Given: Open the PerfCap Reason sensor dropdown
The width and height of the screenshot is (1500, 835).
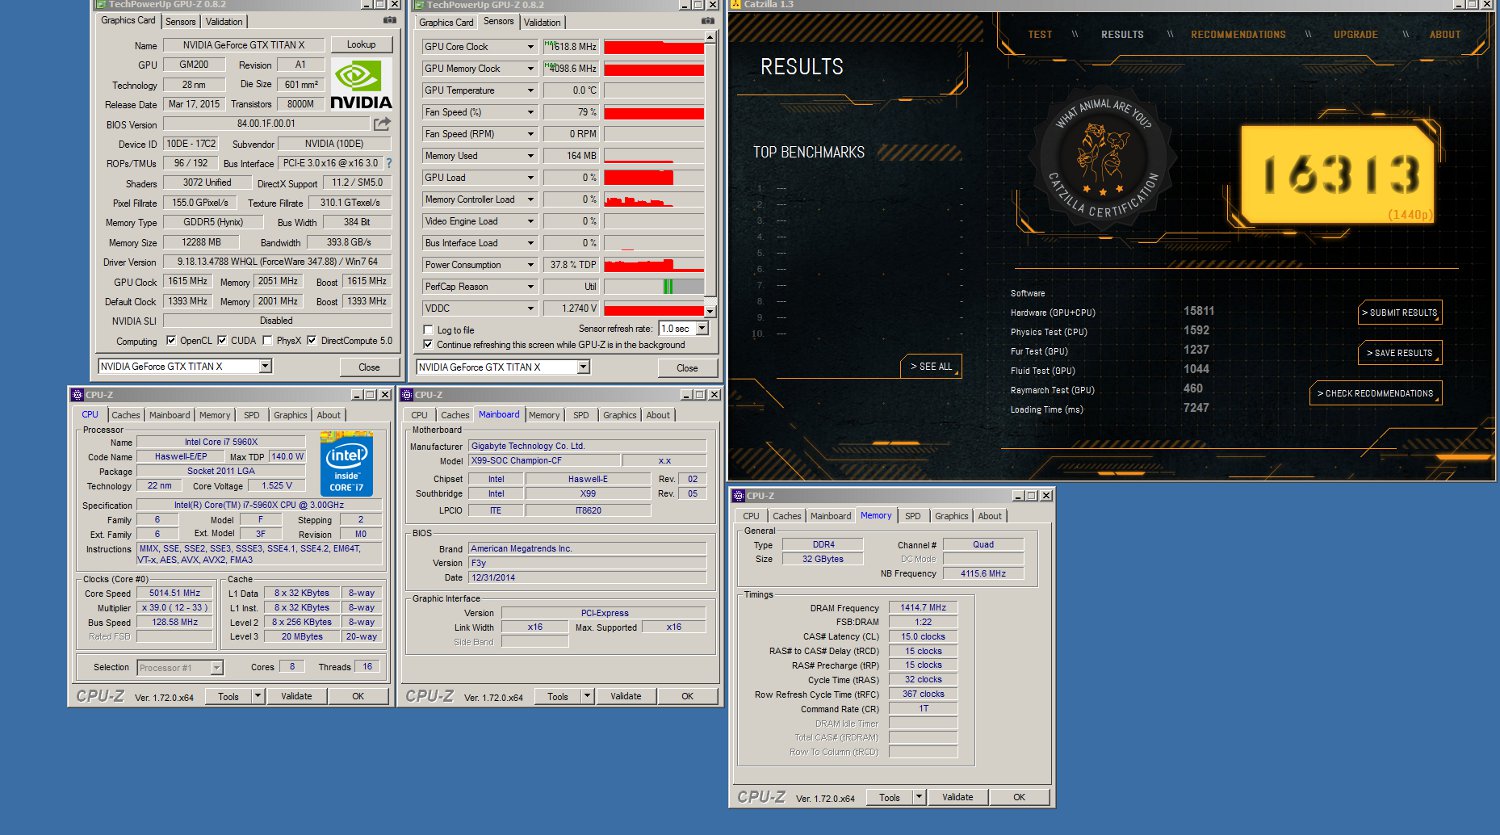Looking at the screenshot, I should [x=531, y=287].
